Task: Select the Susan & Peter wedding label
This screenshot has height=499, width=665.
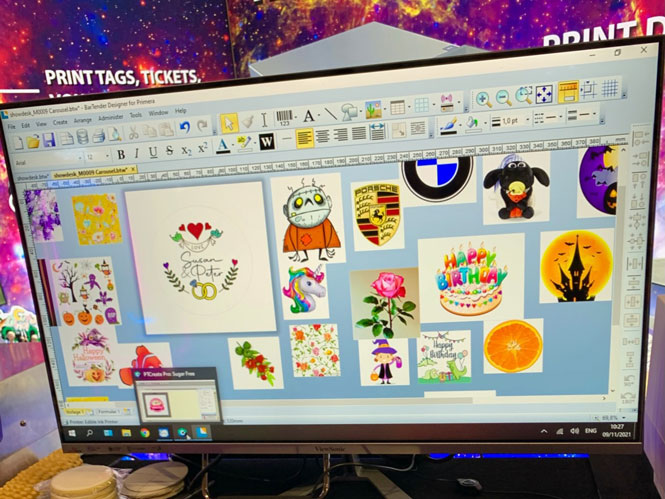Action: point(199,257)
